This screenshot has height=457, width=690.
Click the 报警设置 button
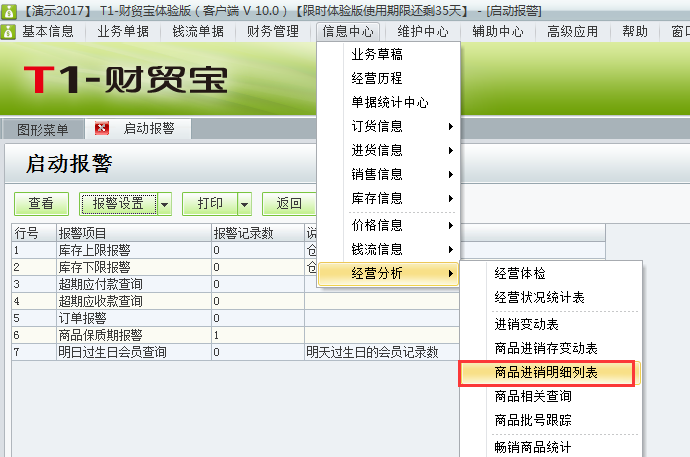pos(118,204)
